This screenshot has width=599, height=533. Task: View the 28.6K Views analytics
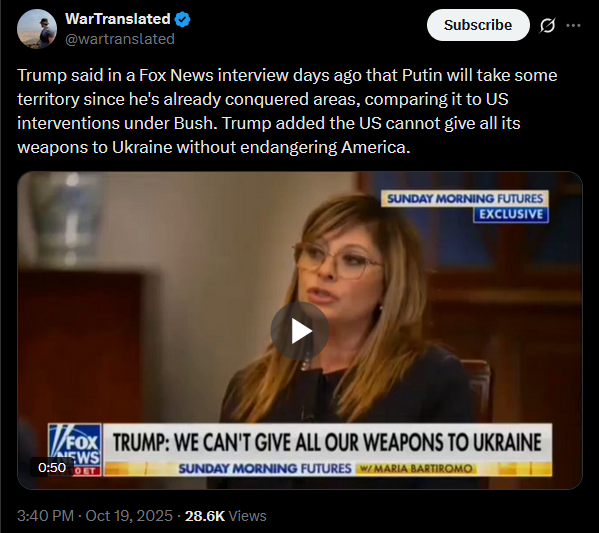[225, 516]
